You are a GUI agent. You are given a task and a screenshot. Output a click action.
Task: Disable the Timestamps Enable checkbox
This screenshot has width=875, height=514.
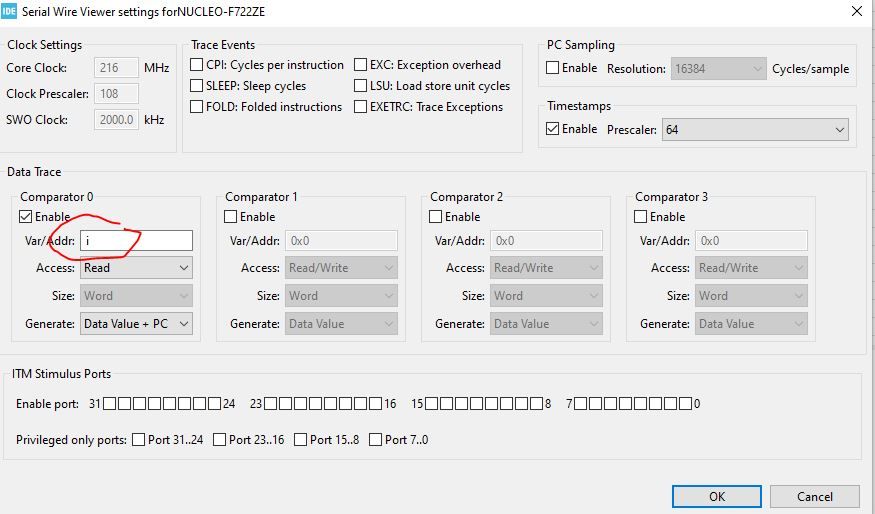pos(553,129)
